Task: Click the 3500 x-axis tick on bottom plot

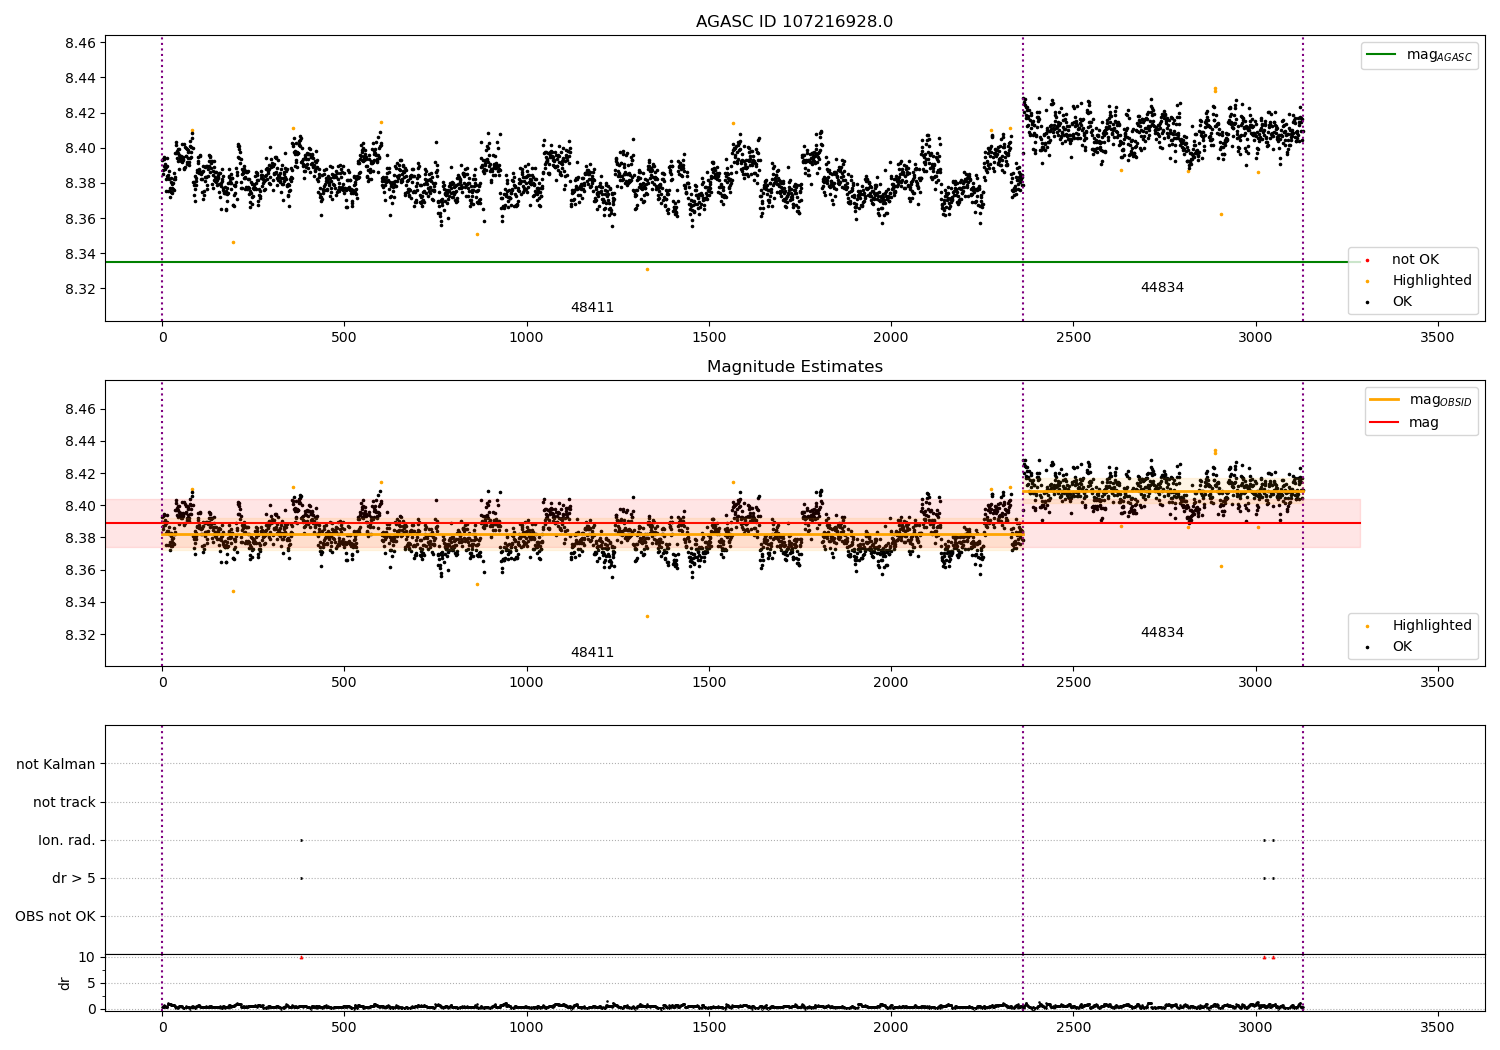Action: [x=1438, y=1028]
